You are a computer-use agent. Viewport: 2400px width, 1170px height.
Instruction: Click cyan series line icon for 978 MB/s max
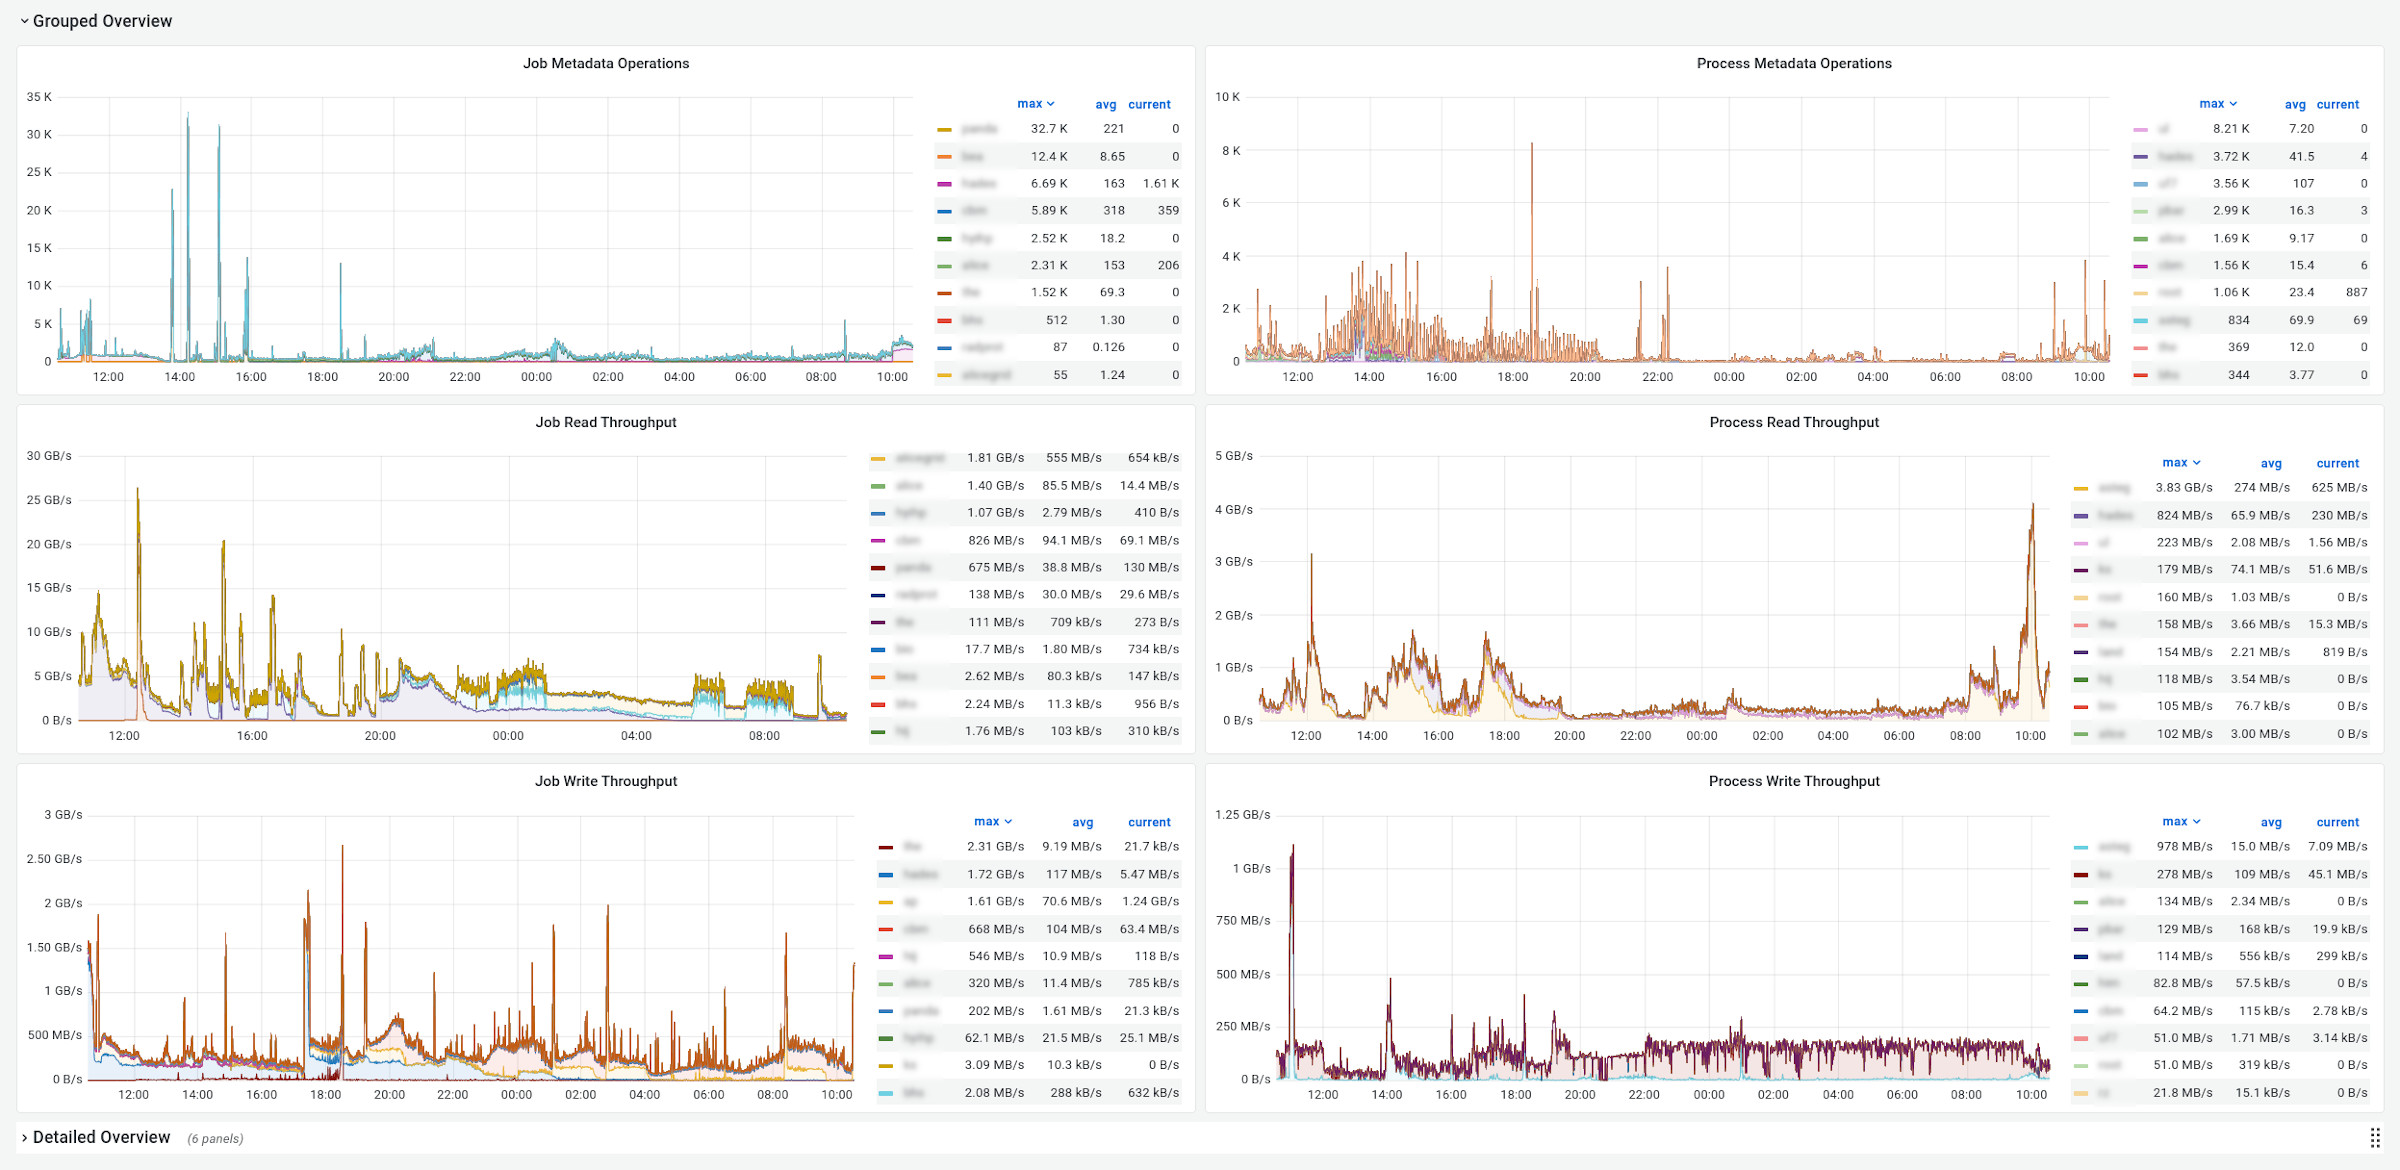2081,847
